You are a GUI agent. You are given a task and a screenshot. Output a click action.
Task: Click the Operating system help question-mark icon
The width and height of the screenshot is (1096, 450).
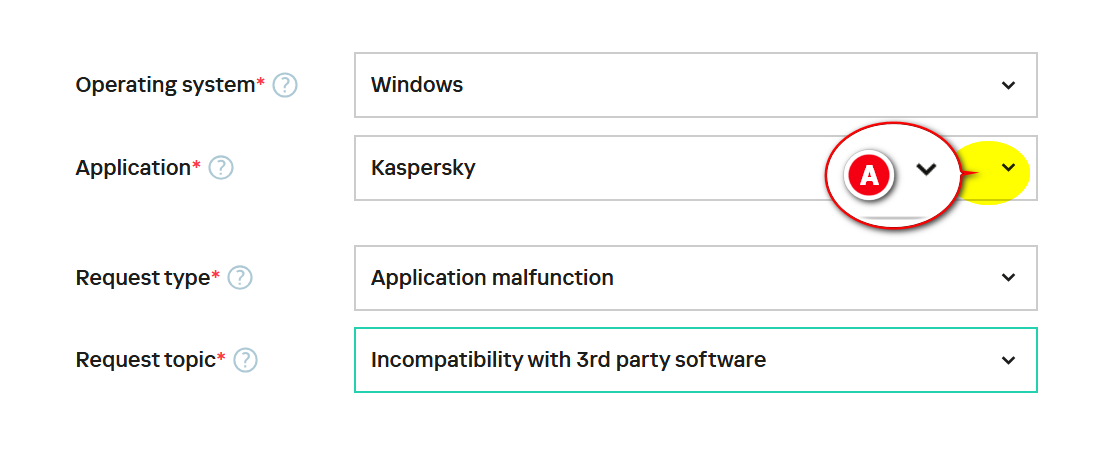[285, 85]
